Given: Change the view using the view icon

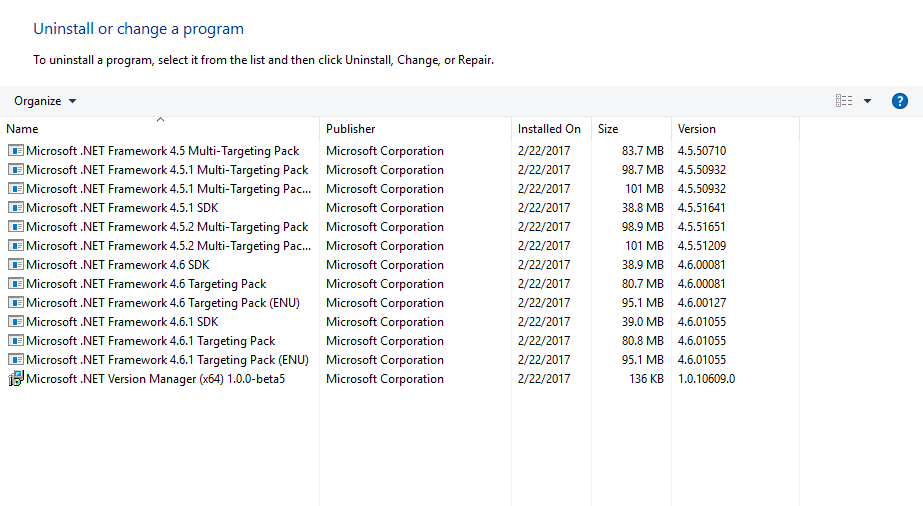Looking at the screenshot, I should pos(844,101).
